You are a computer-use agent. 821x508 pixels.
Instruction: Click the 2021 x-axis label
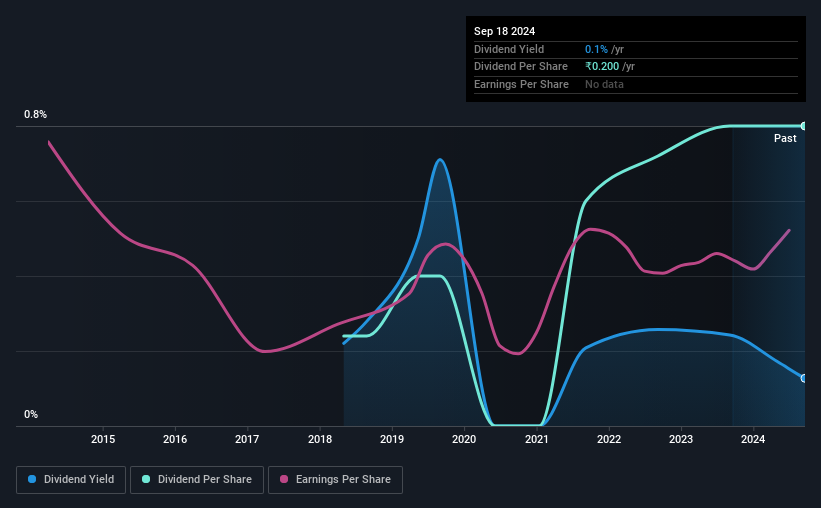[537, 439]
